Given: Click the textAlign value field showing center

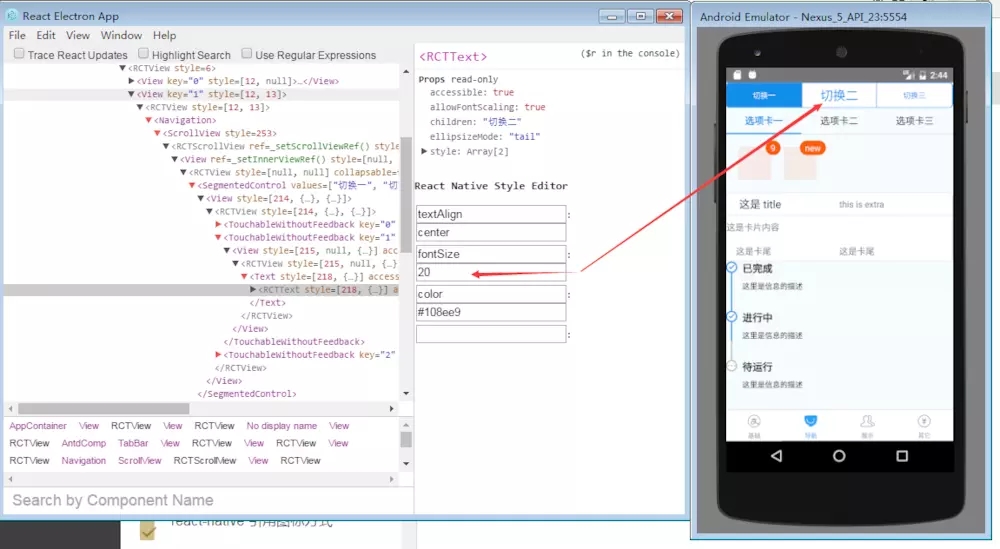Looking at the screenshot, I should click(x=491, y=233).
